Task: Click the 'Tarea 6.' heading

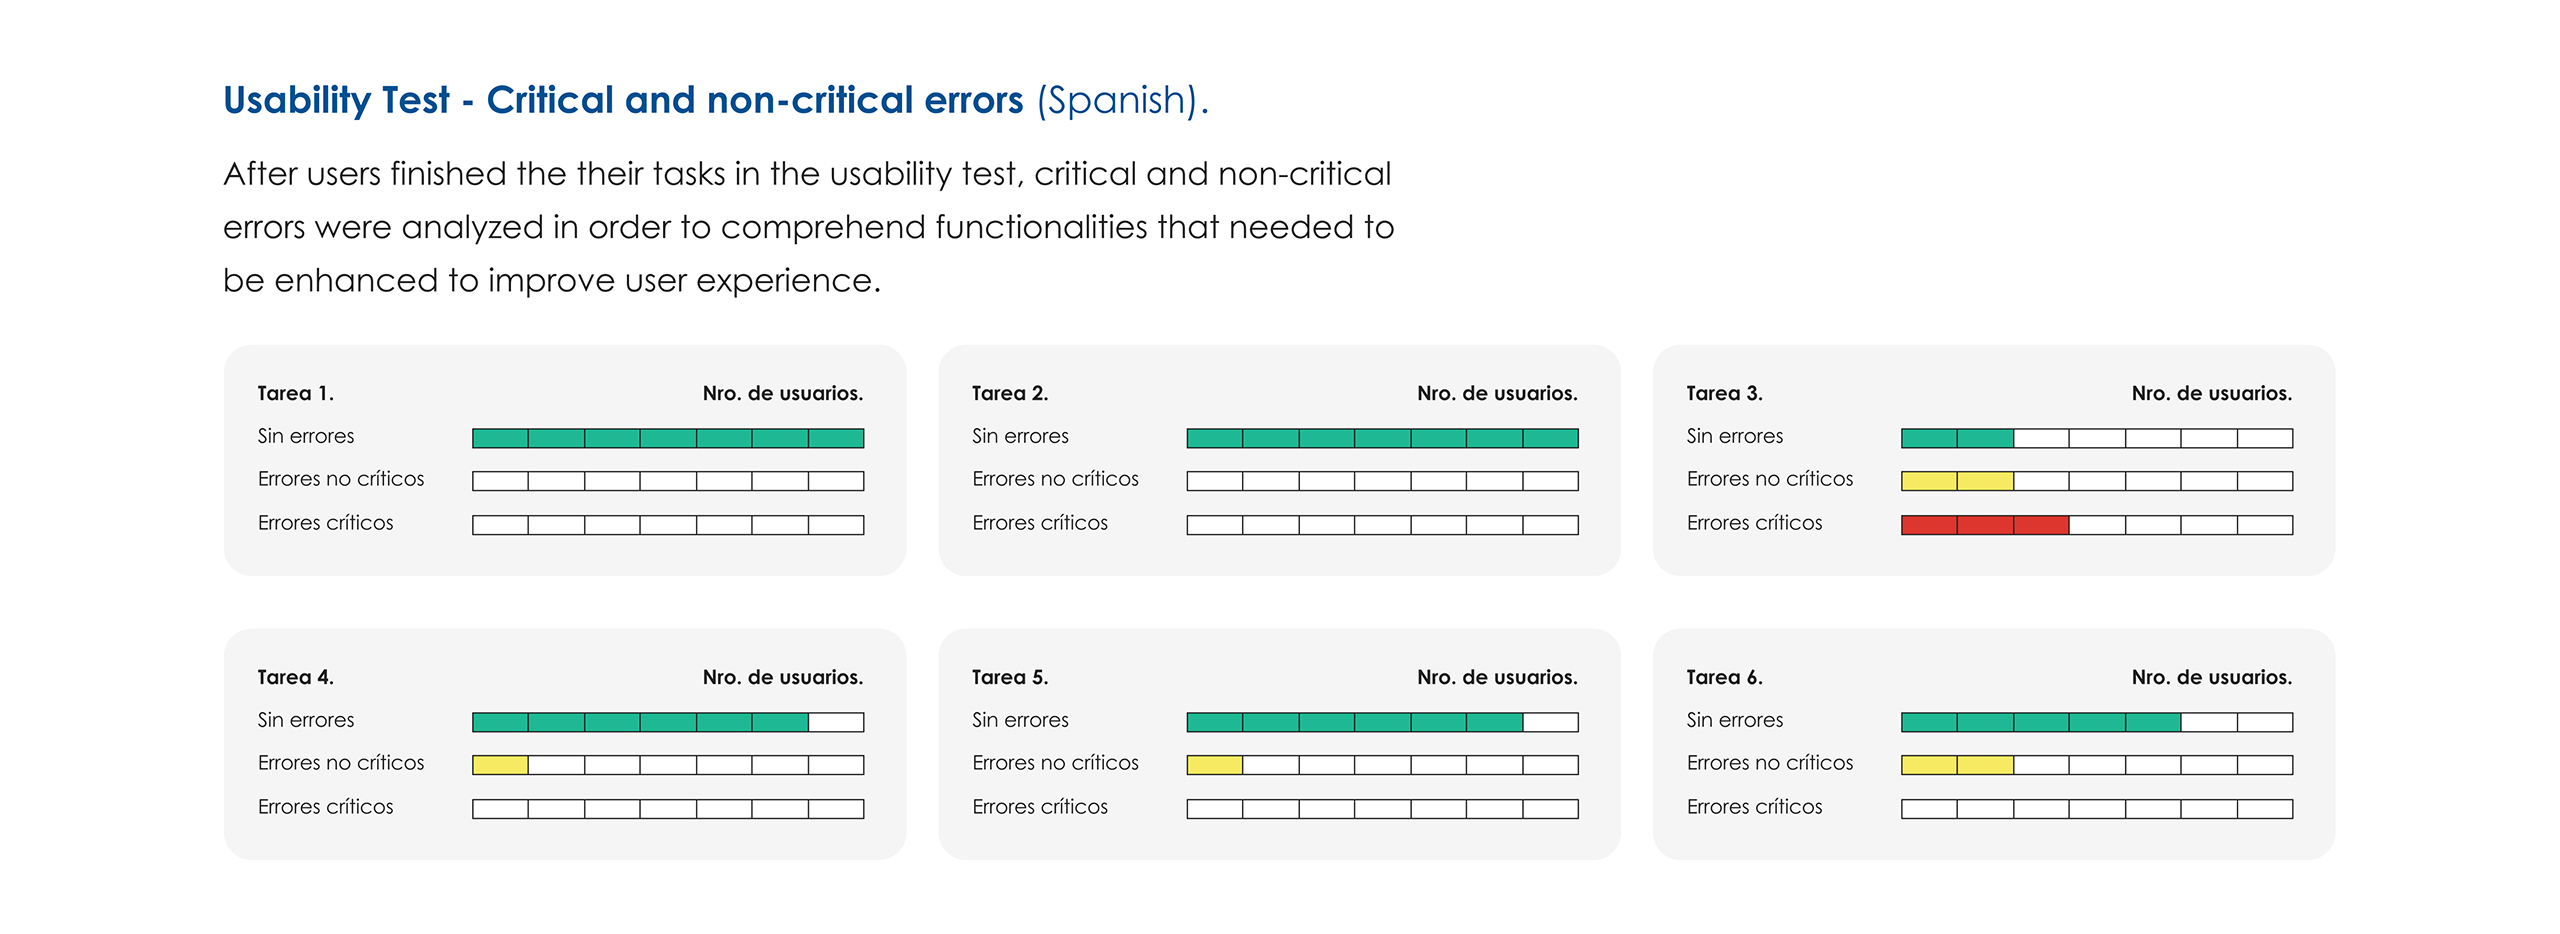Action: click(x=1724, y=677)
